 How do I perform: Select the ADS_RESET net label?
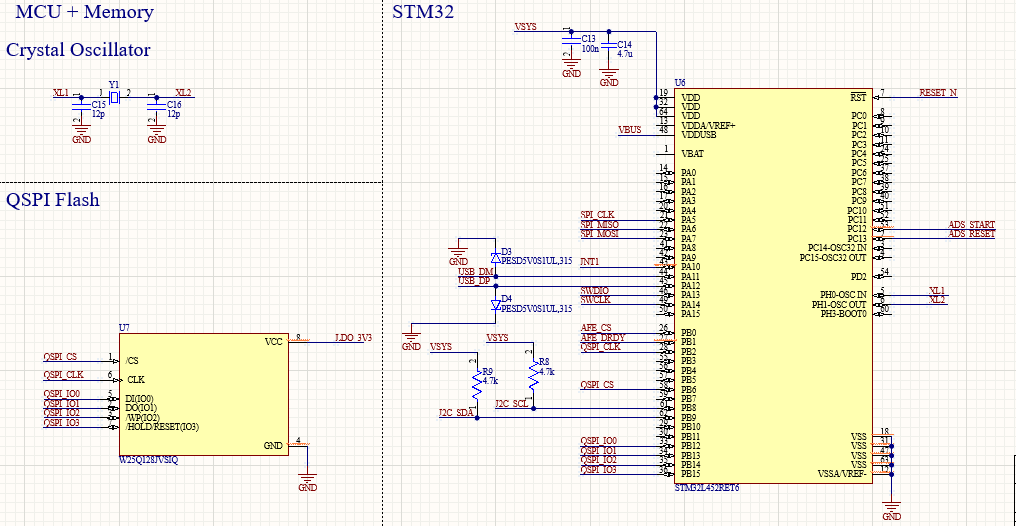point(971,234)
